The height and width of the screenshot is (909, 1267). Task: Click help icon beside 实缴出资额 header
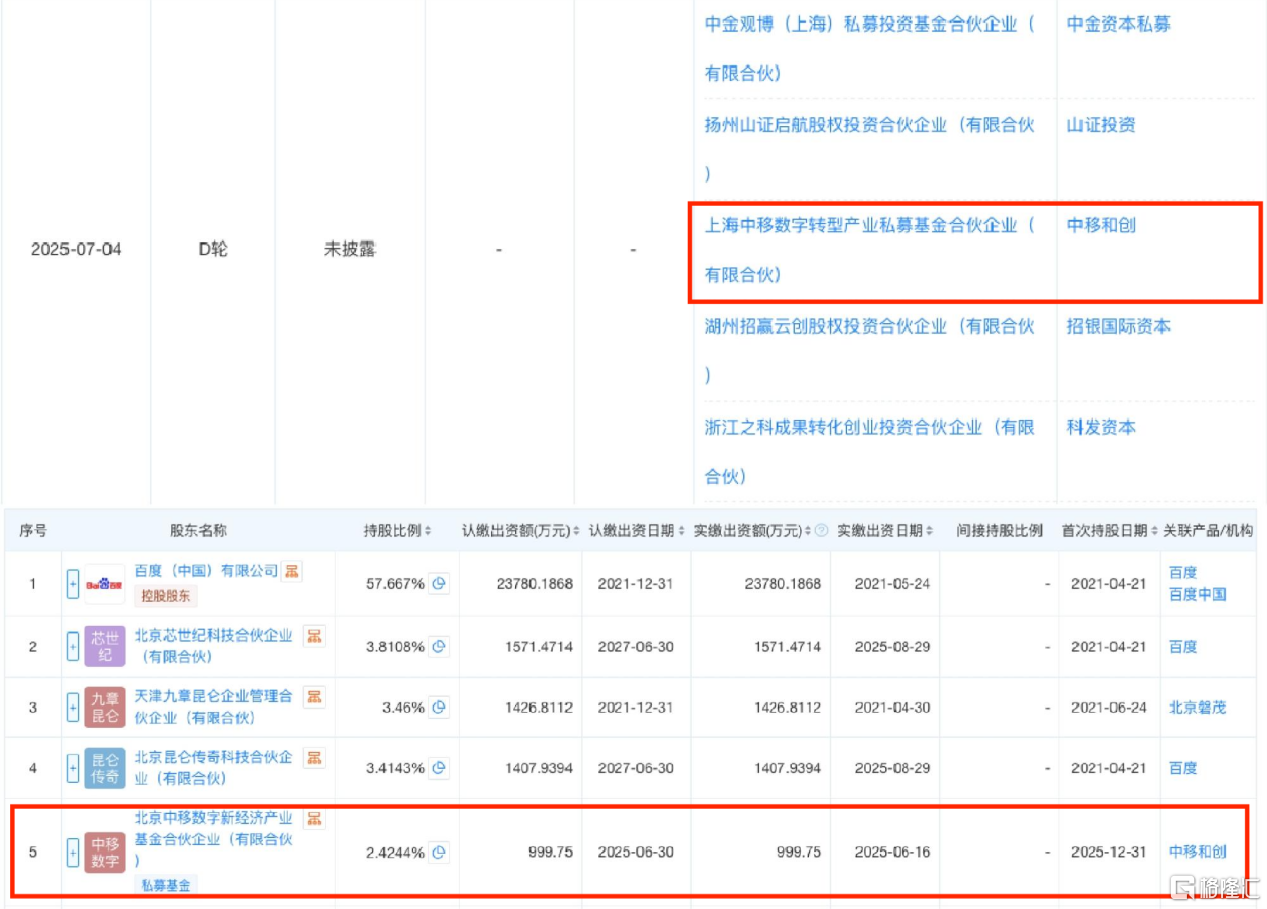(822, 531)
